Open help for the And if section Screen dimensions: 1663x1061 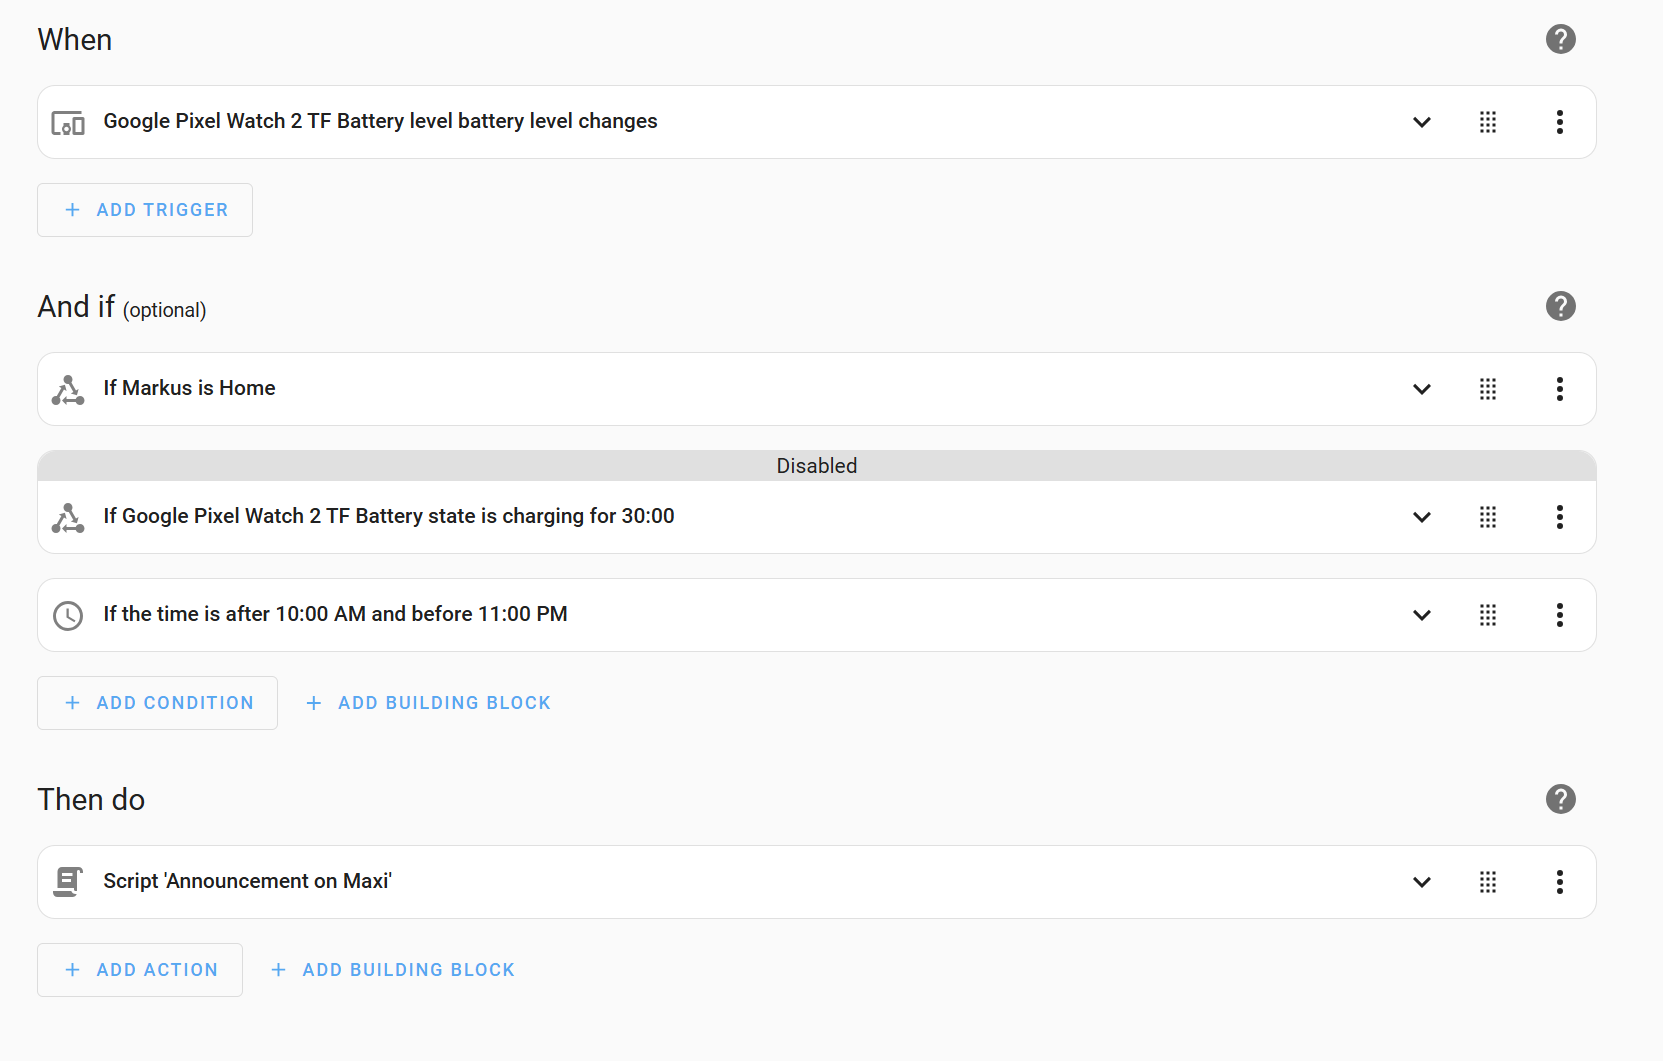(1560, 306)
